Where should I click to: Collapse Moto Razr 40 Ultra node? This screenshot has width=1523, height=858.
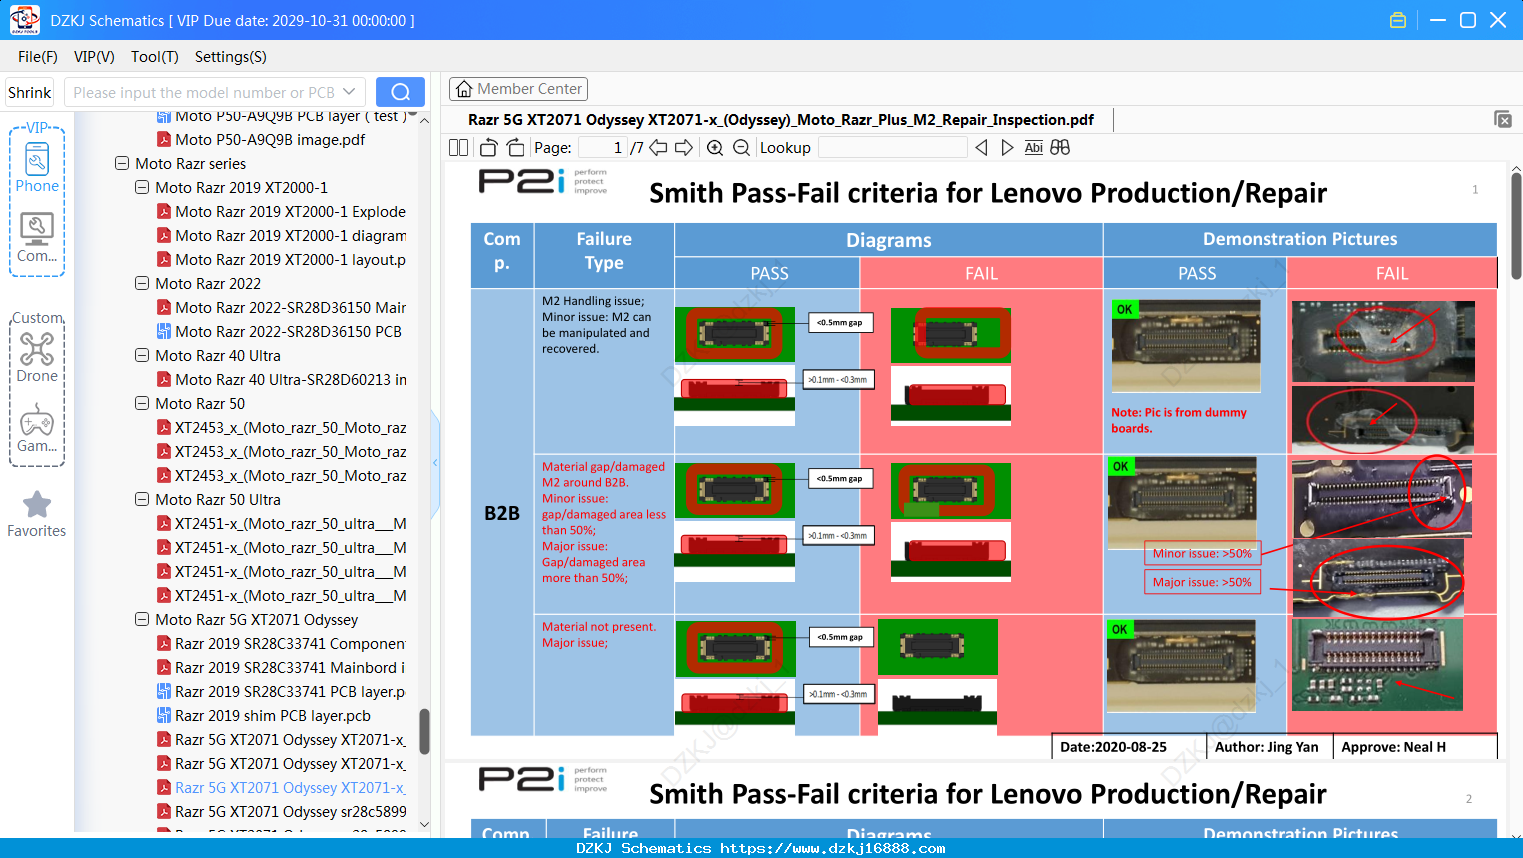(x=142, y=355)
